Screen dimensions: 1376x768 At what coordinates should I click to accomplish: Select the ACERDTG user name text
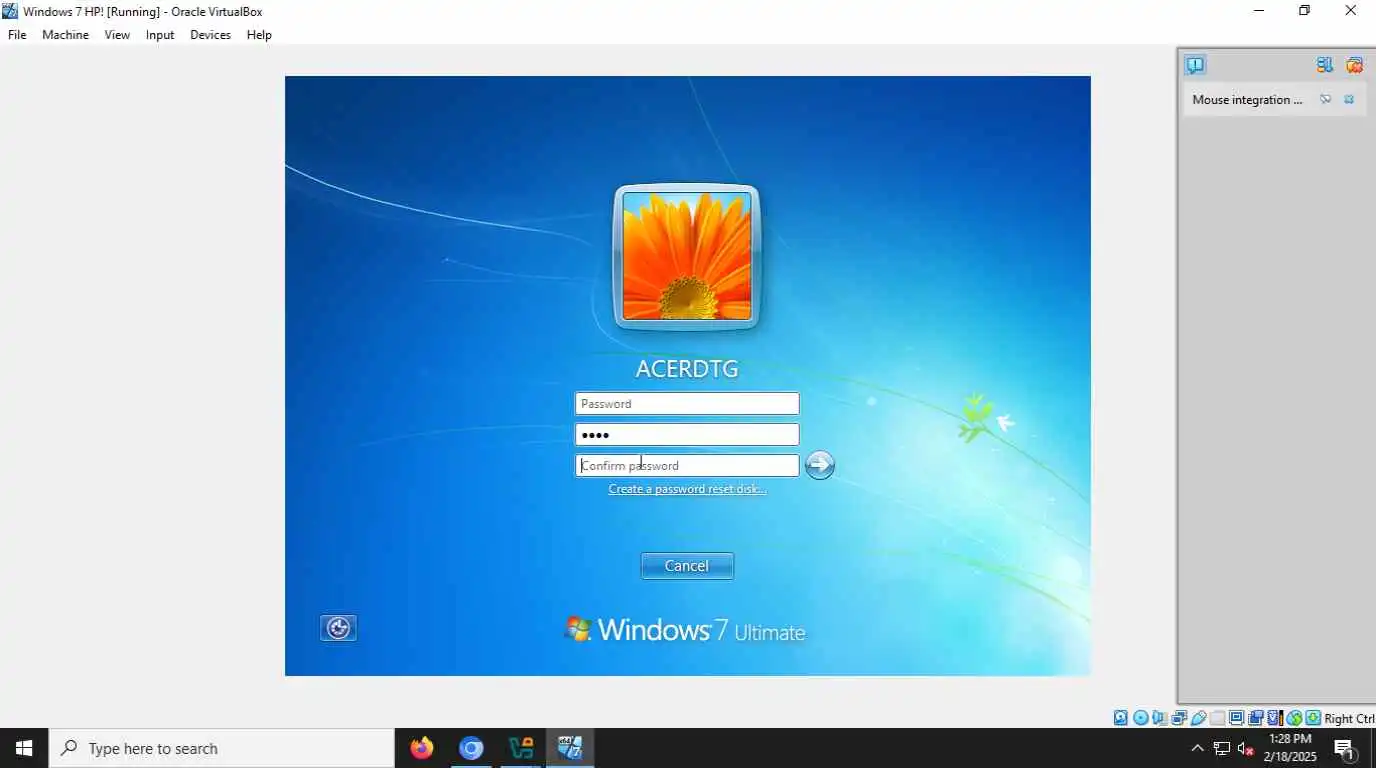pyautogui.click(x=687, y=369)
